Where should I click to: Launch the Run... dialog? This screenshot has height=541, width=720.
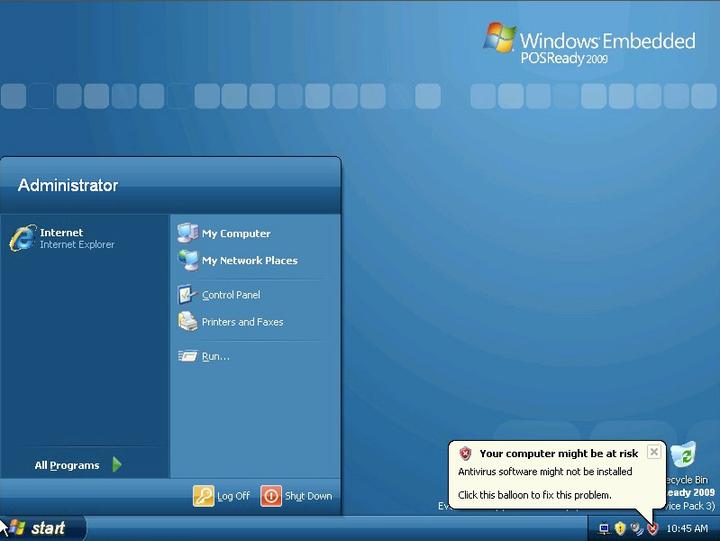coord(215,356)
